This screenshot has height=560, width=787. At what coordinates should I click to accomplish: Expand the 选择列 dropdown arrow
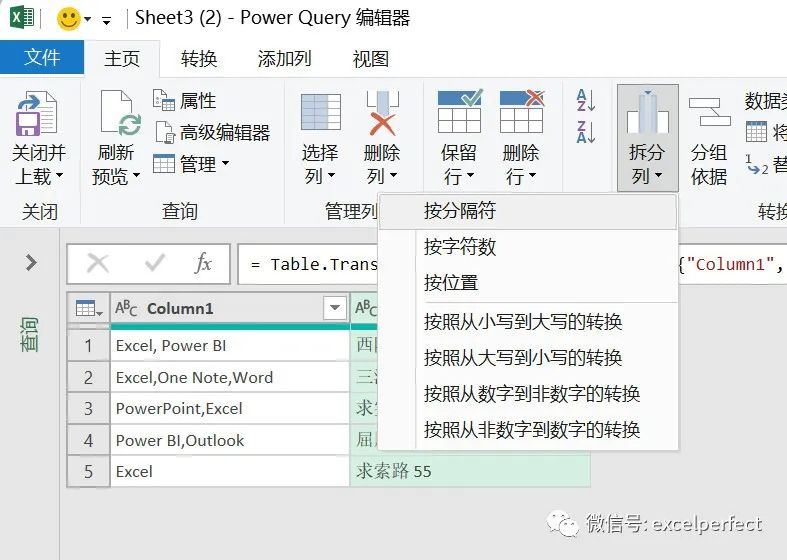[331, 176]
